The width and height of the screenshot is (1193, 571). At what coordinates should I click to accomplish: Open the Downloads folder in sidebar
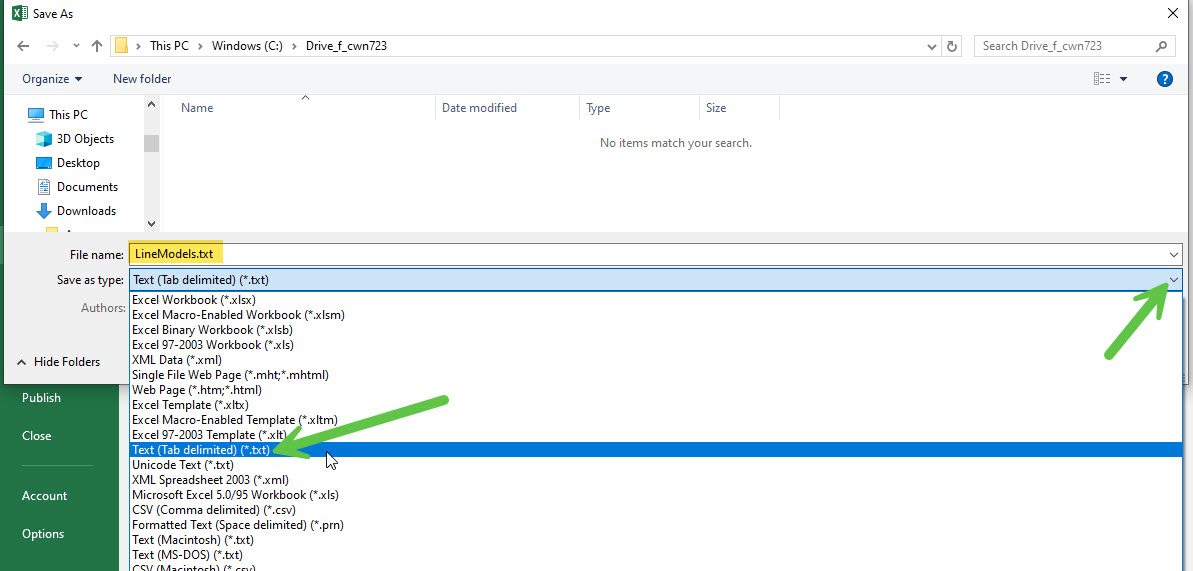[x=86, y=211]
